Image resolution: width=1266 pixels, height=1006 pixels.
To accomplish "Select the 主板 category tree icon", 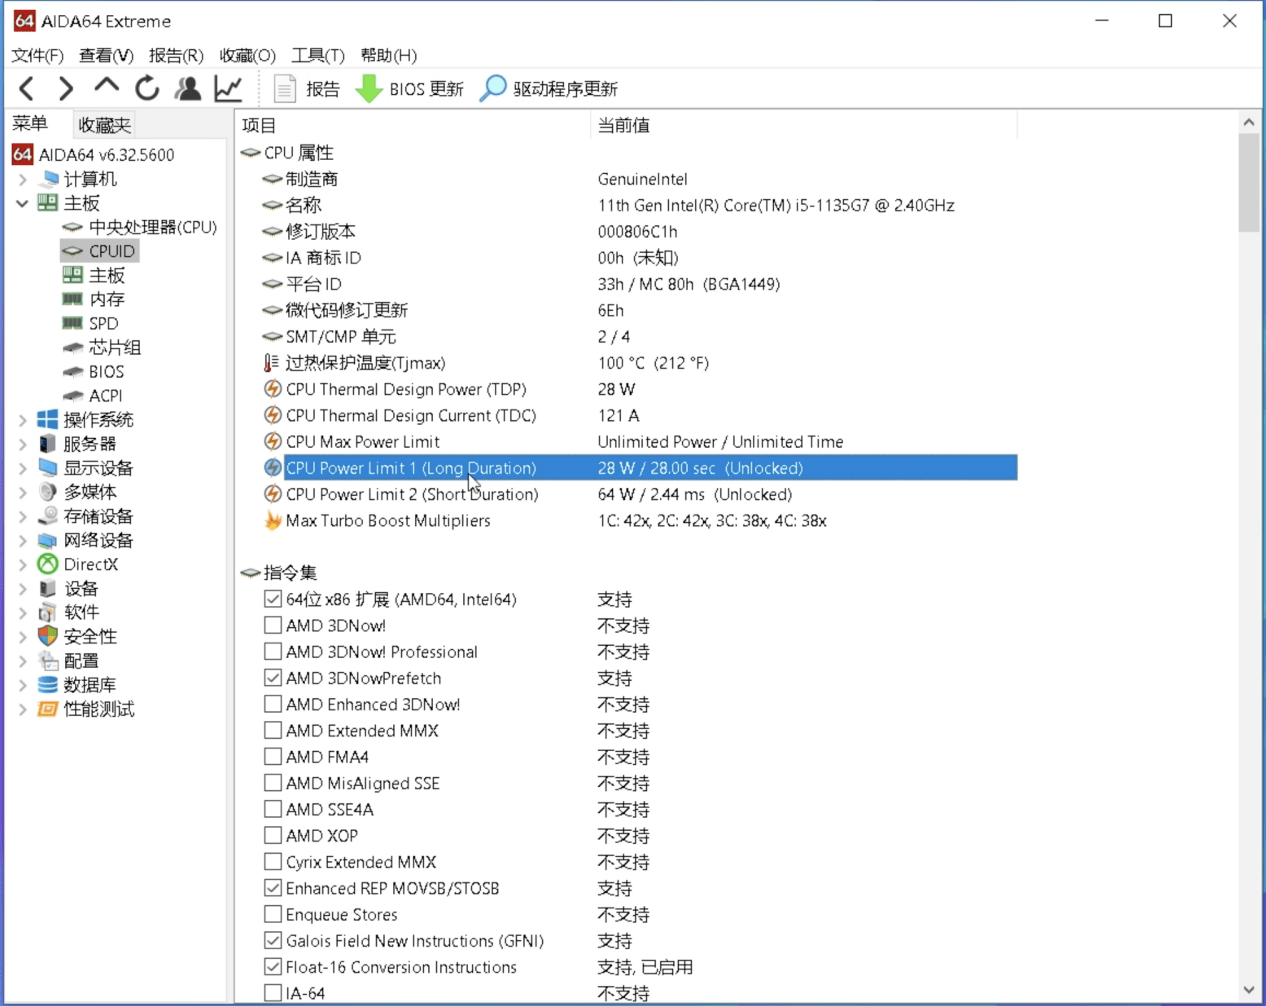I will 48,203.
